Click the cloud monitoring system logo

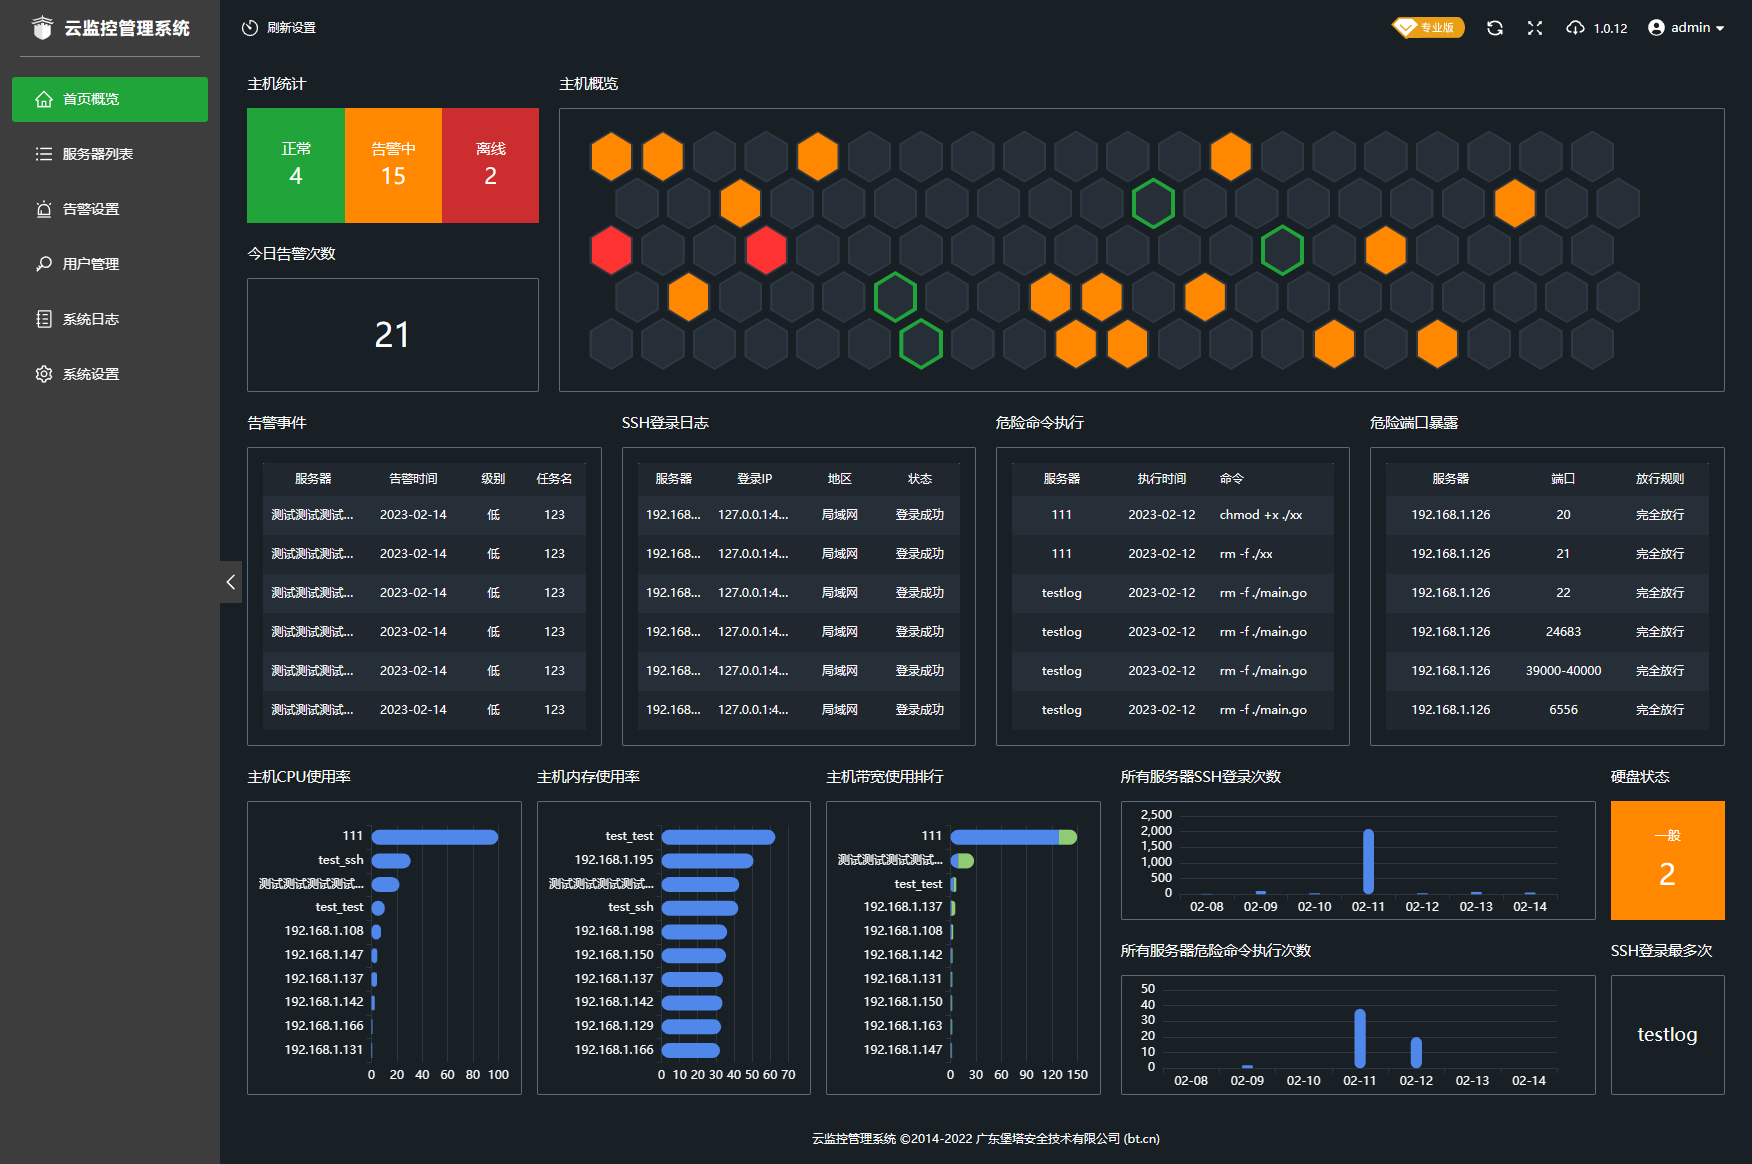tap(42, 28)
